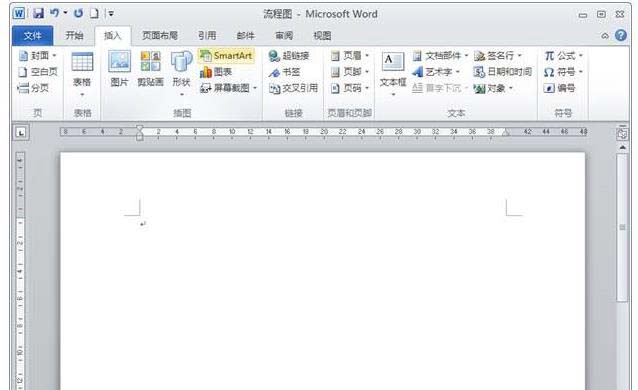Image resolution: width=638 pixels, height=390 pixels.
Task: Switch to the 开始 (Home) tab
Action: tap(74, 36)
